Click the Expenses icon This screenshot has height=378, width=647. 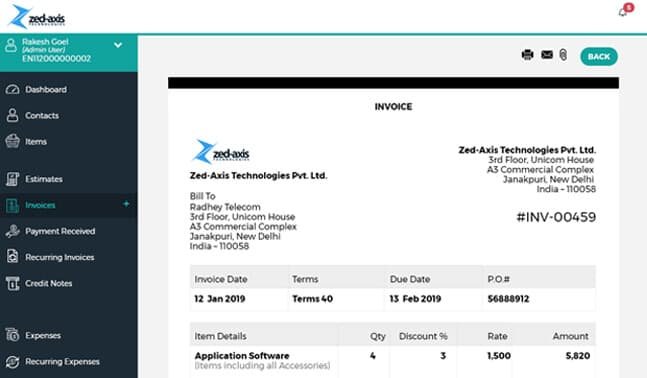pos(12,335)
